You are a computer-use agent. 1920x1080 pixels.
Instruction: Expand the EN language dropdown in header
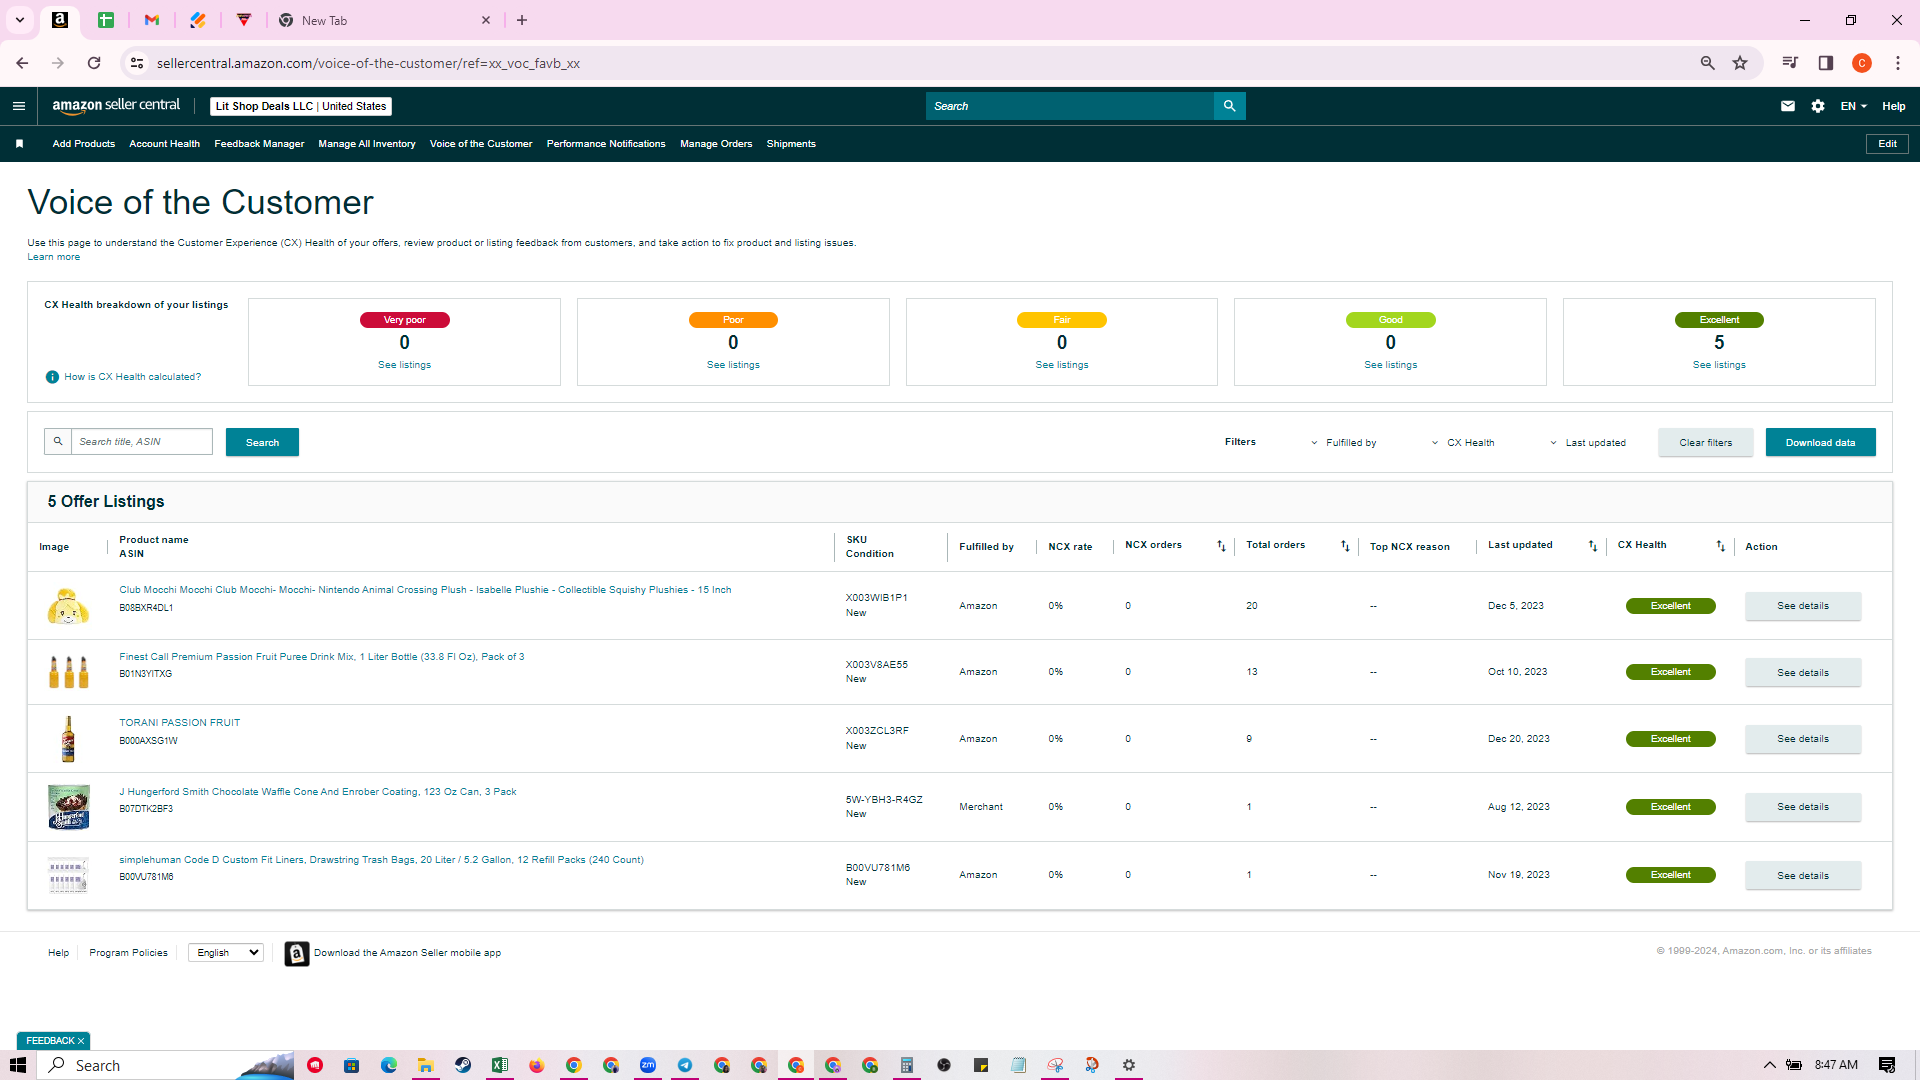pos(1854,106)
